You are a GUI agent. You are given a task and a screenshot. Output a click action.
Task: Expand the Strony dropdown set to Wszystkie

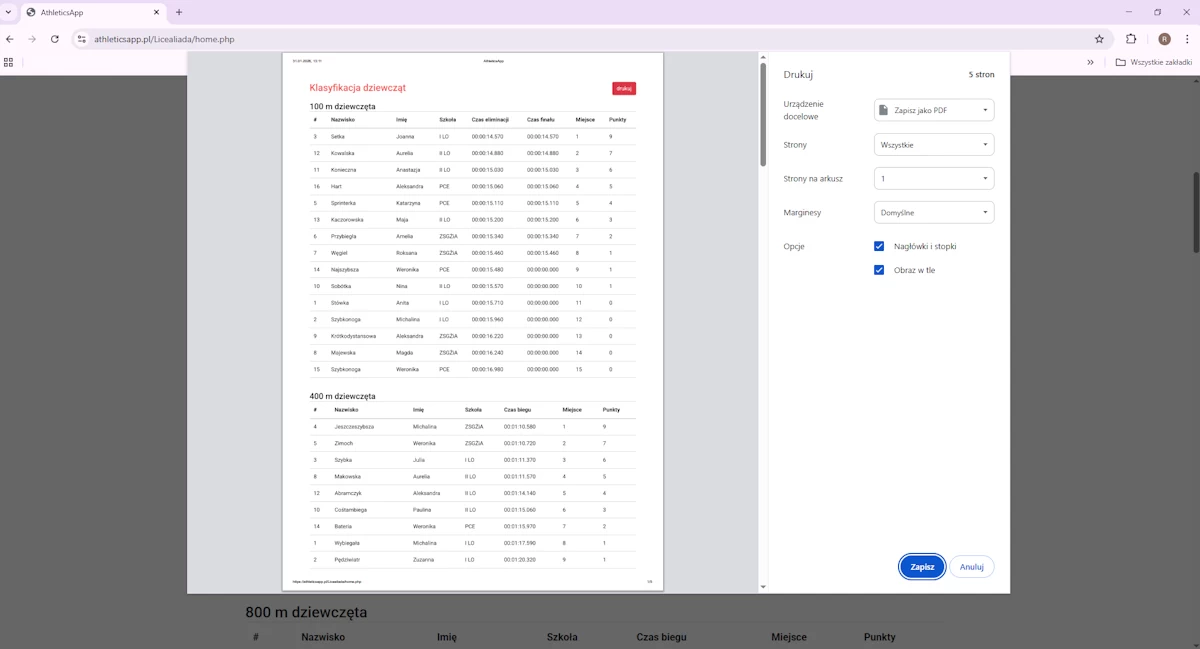(x=934, y=145)
